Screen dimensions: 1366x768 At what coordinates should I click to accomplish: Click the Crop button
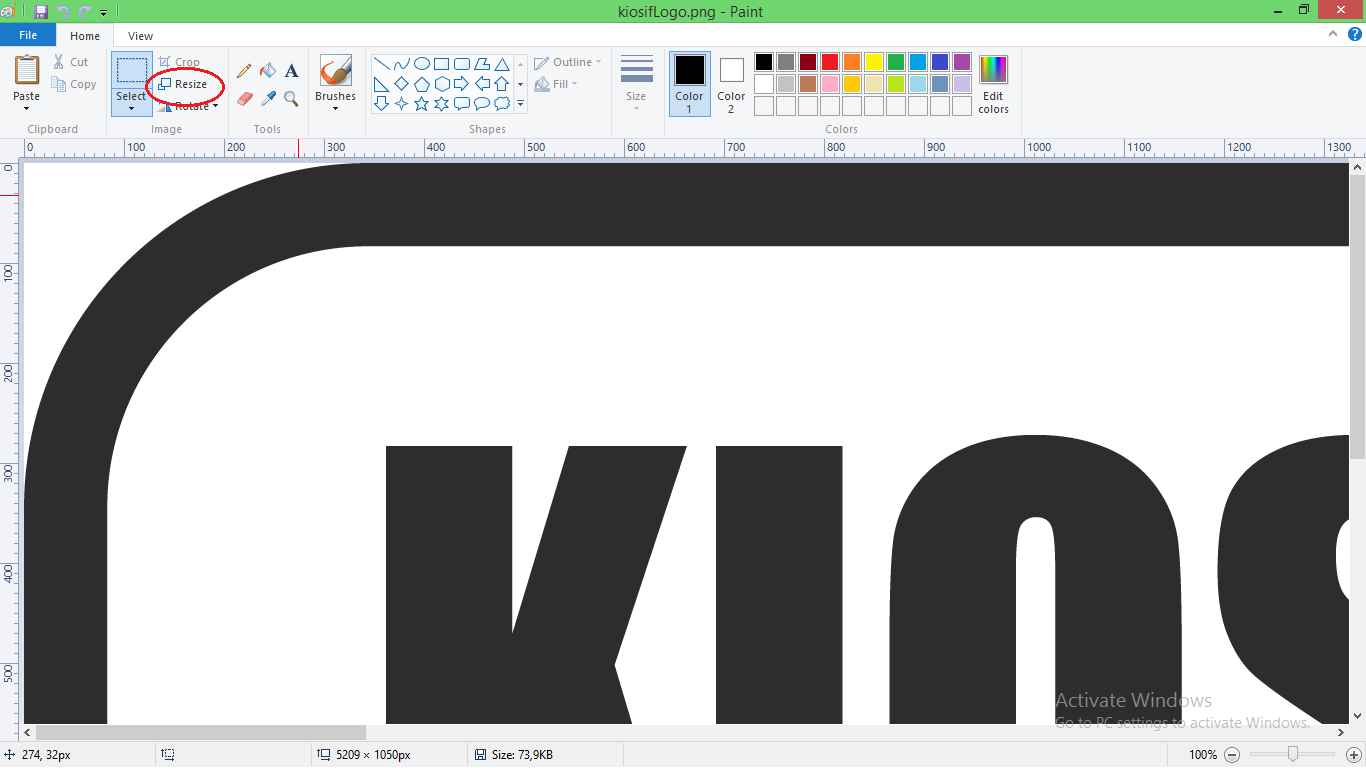click(x=180, y=62)
